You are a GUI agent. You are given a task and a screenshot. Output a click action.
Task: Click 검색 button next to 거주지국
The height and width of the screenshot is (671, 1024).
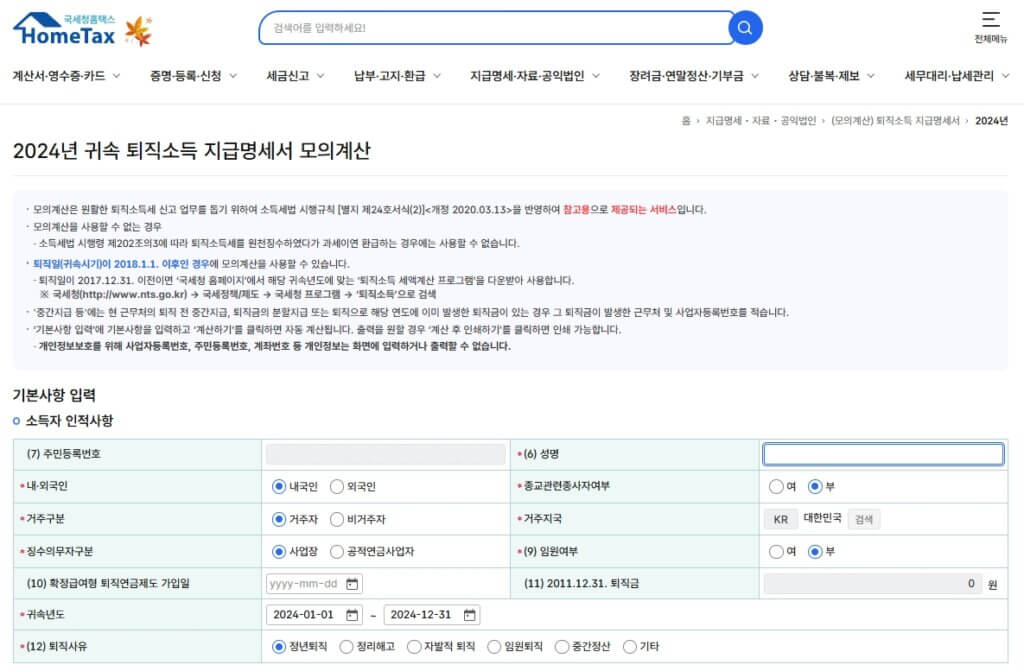click(x=863, y=519)
